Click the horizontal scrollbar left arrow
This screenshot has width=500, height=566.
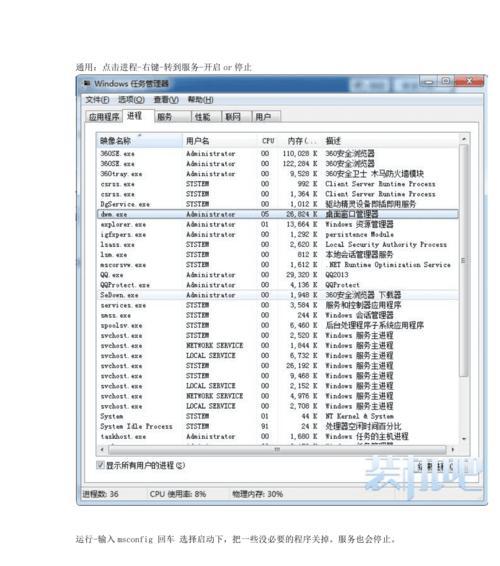click(102, 449)
